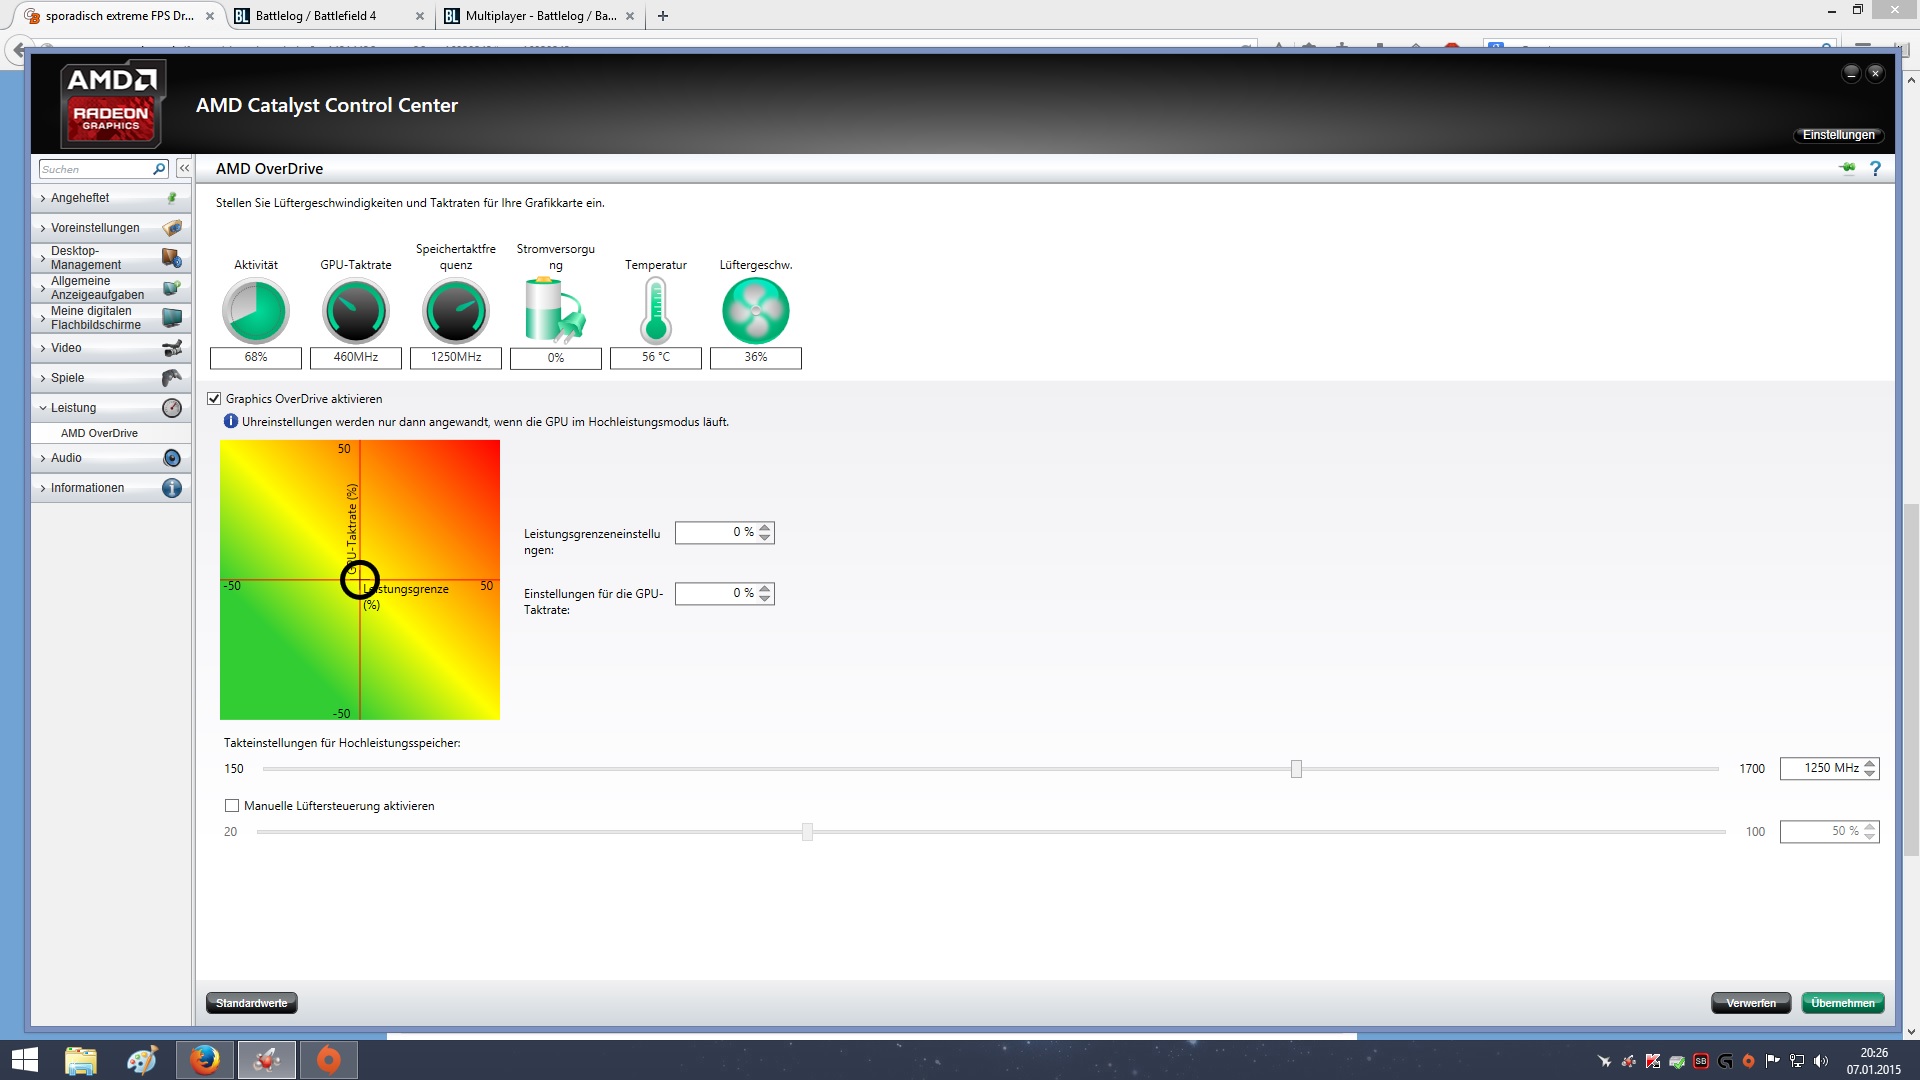
Task: Click the Aktivität pie gauge icon
Action: [x=255, y=310]
